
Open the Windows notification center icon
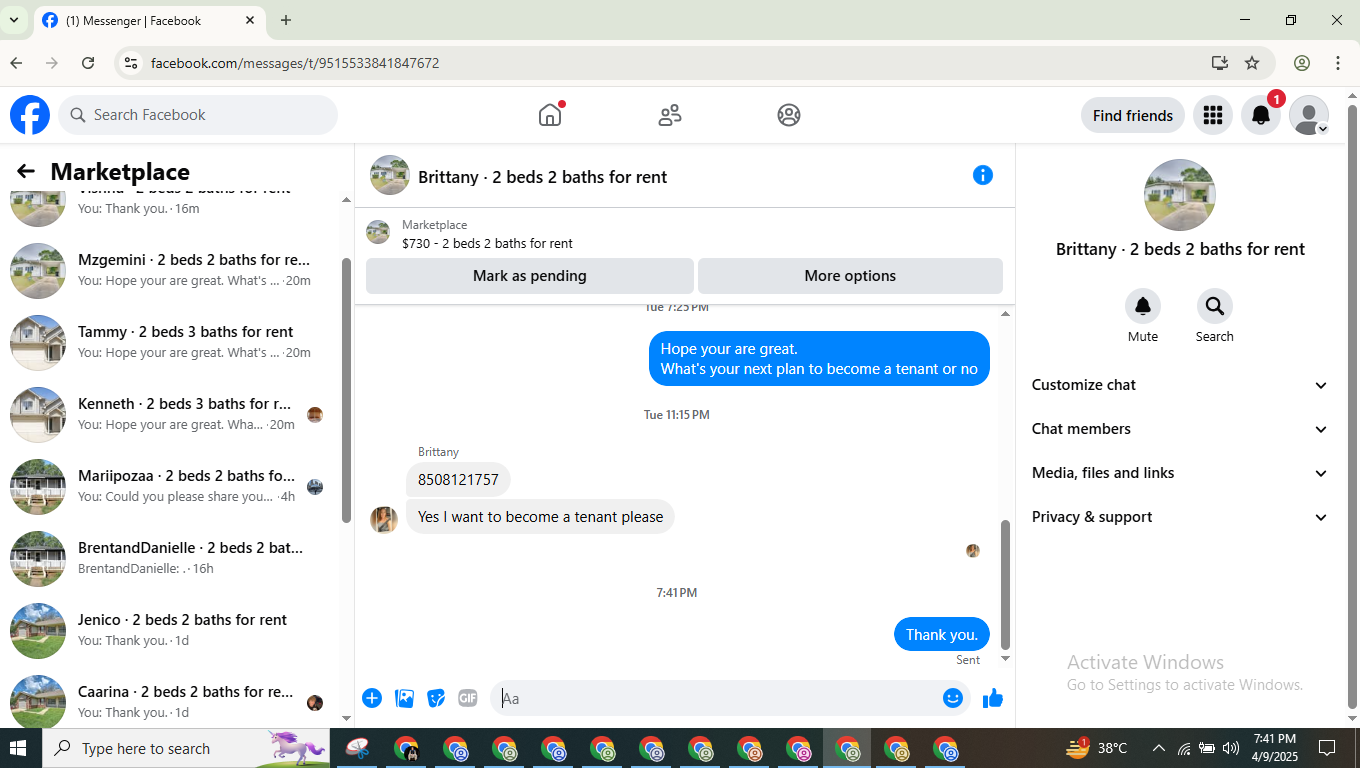click(x=1327, y=748)
